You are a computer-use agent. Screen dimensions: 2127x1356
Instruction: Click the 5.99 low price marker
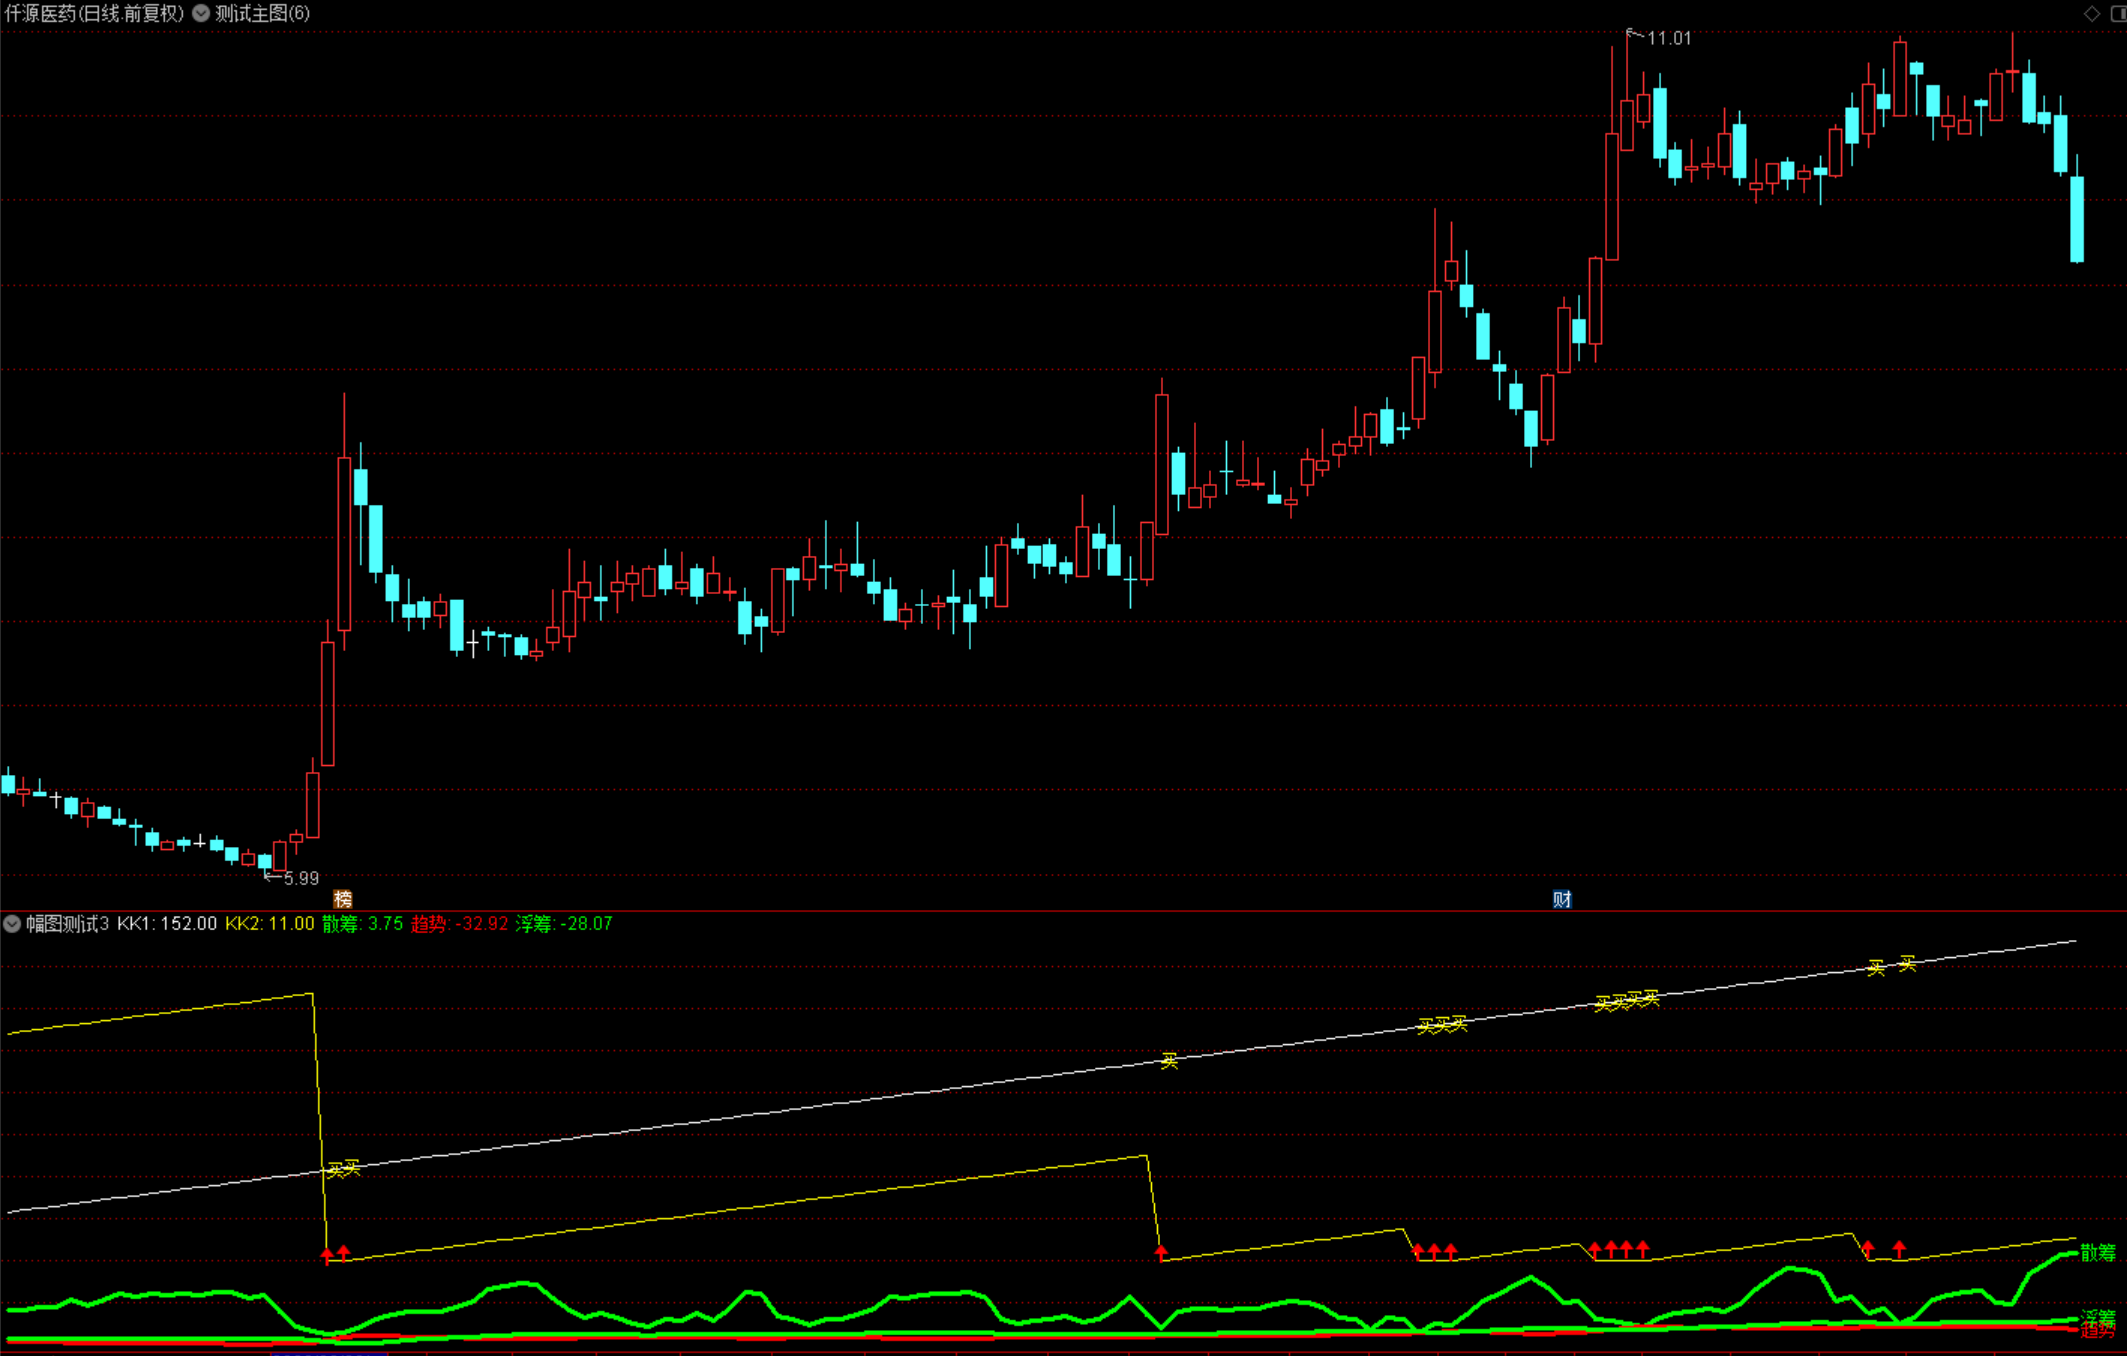point(300,878)
